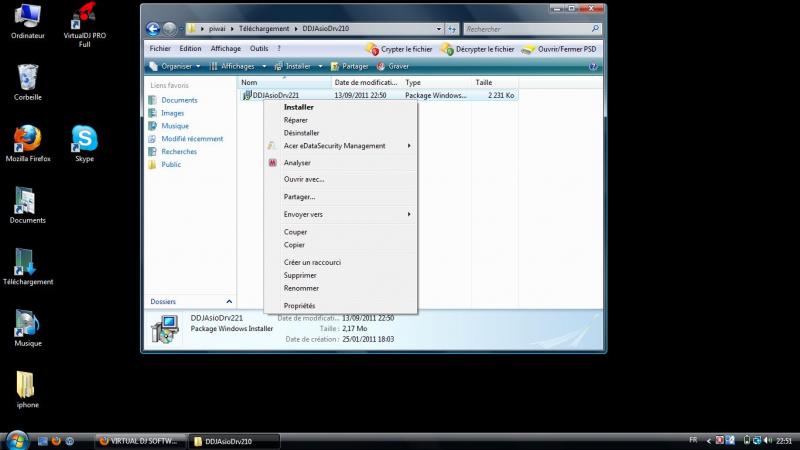Click the Firefox quick launch icon in taskbar
800x450 pixels.
coord(56,441)
